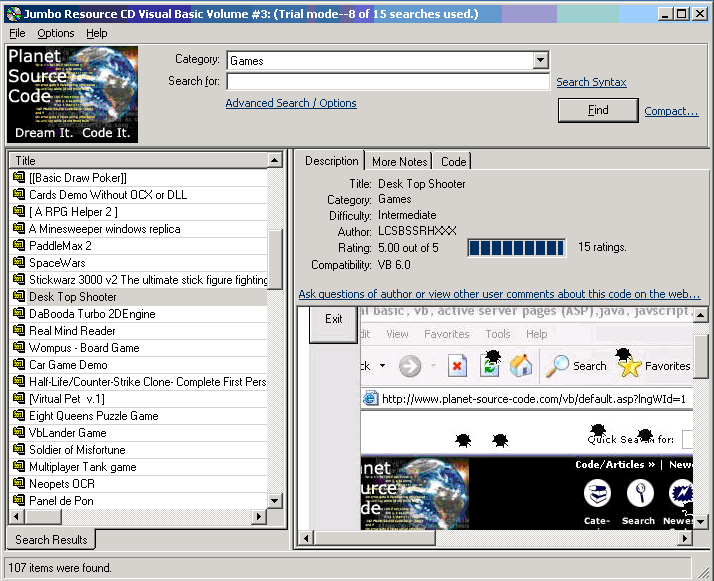The width and height of the screenshot is (714, 581).
Task: Expand the Category dropdown arrow
Action: [x=540, y=60]
